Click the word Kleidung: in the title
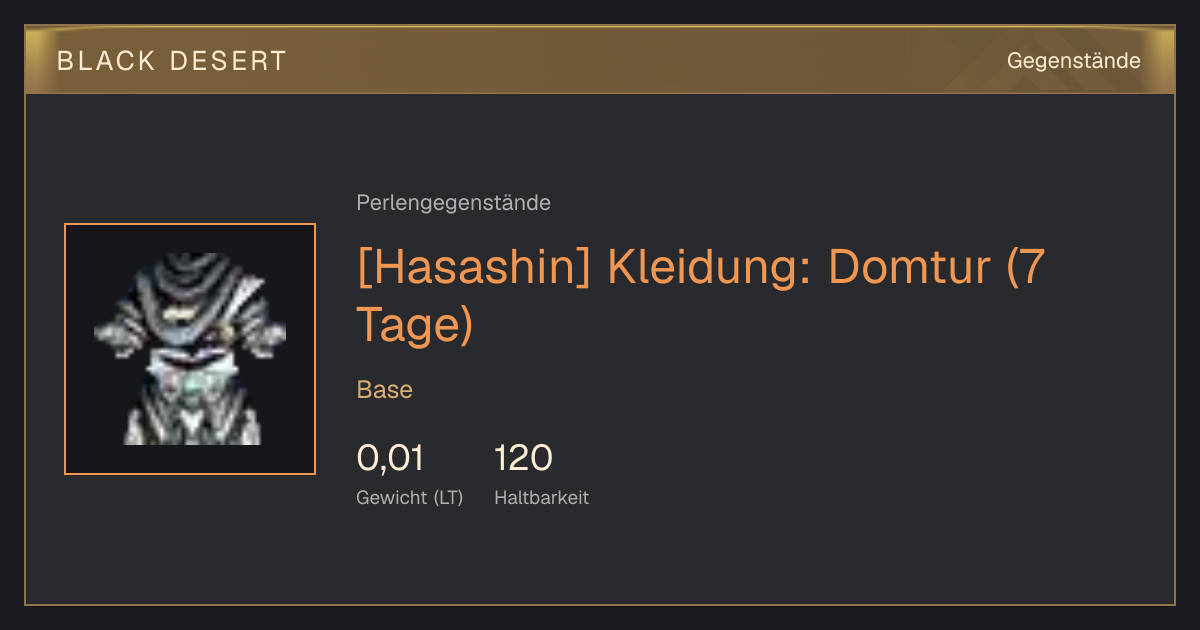This screenshot has height=630, width=1200. [712, 268]
